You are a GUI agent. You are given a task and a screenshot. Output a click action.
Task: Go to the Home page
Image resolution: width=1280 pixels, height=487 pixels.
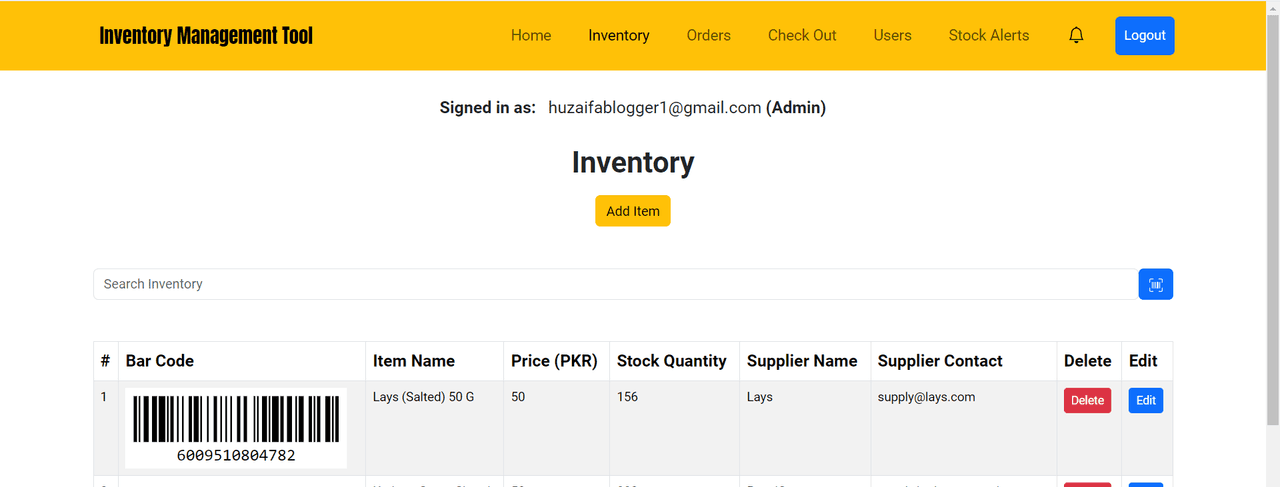click(531, 36)
